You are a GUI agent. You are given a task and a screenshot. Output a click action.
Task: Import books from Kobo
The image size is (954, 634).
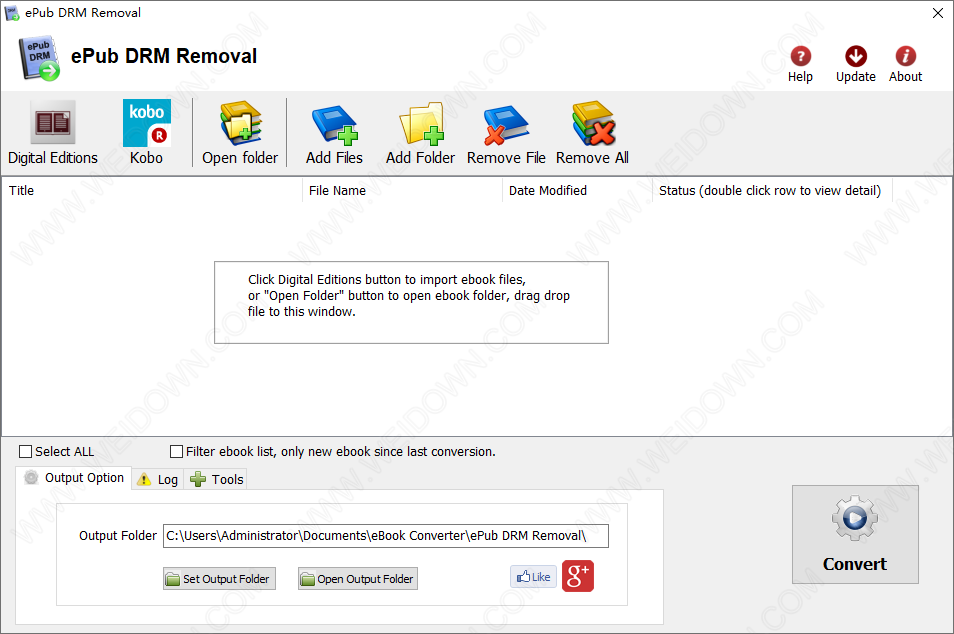147,133
